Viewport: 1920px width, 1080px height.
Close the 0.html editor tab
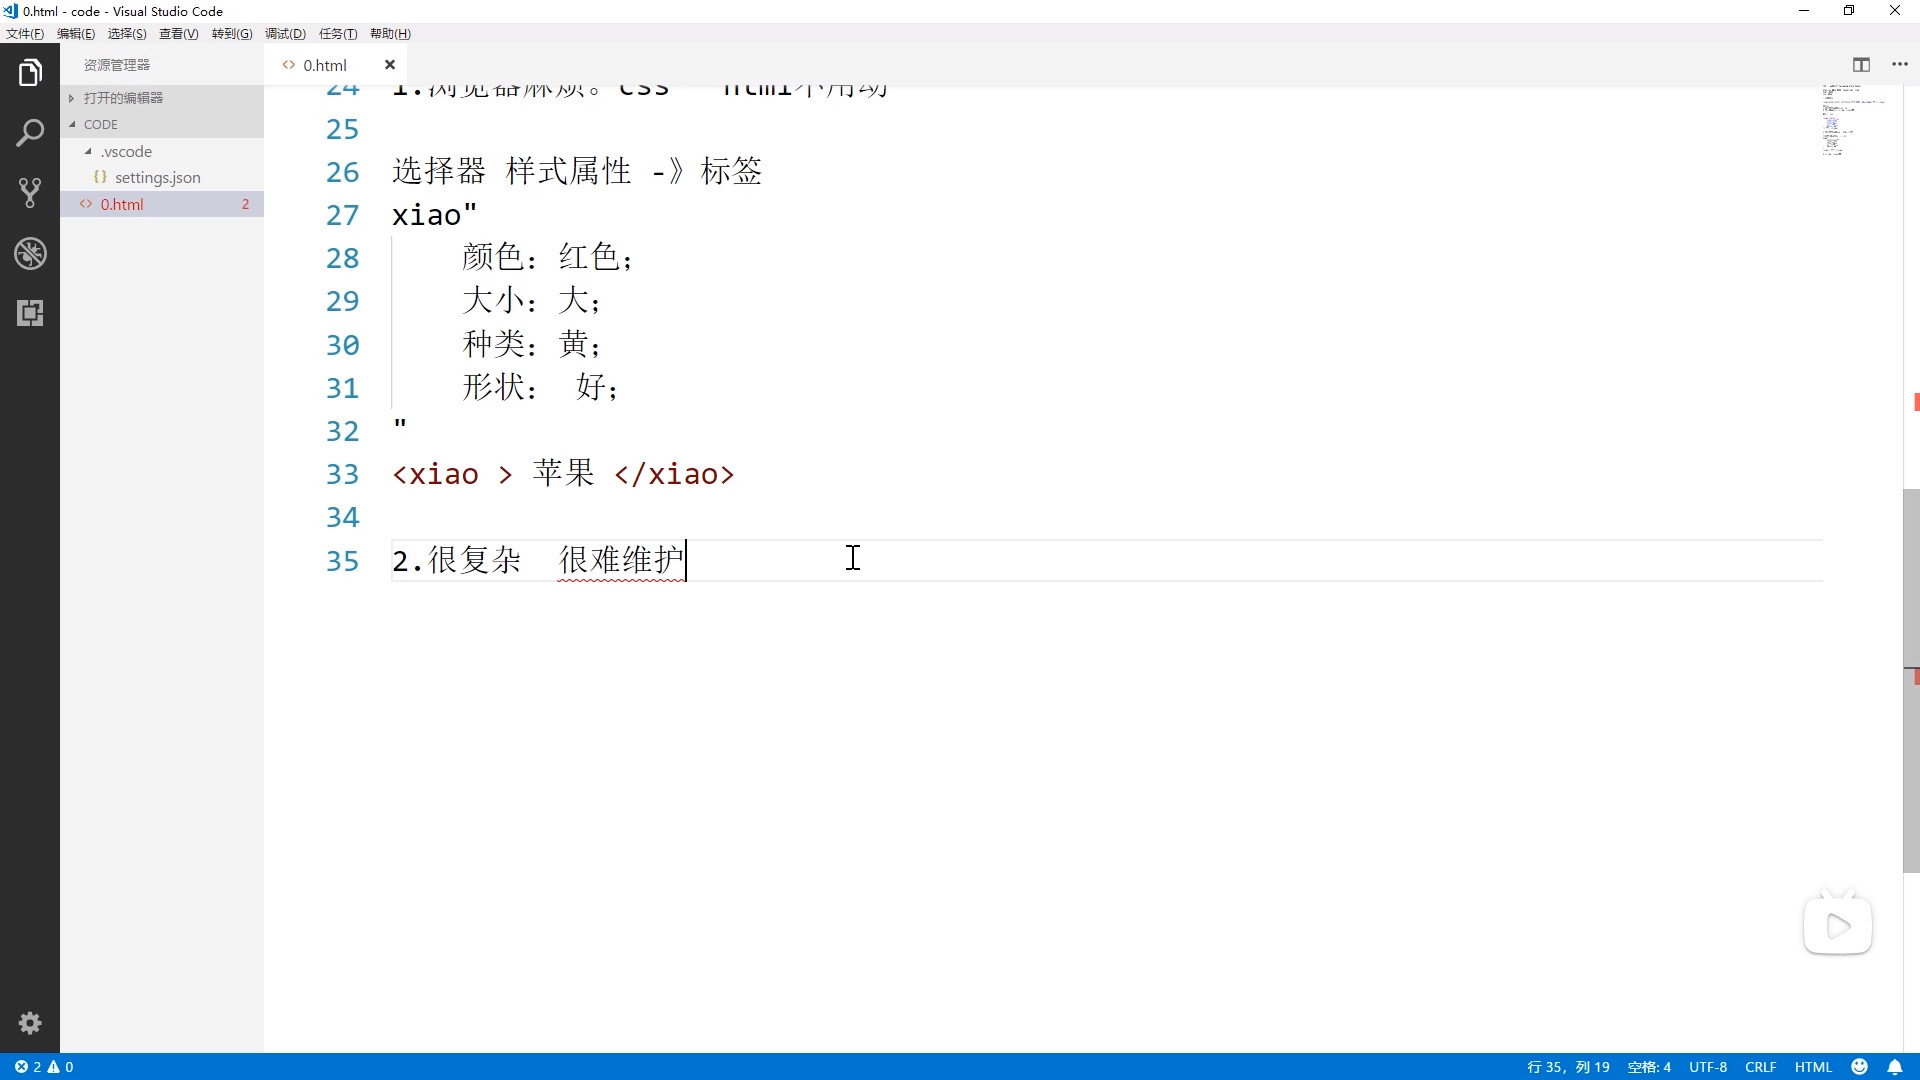click(390, 65)
